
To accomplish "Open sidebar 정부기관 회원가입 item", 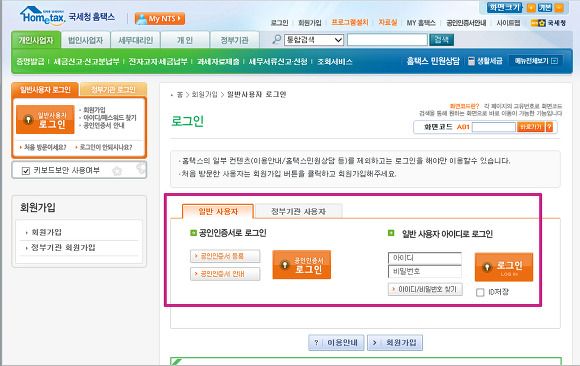I will coord(63,248).
